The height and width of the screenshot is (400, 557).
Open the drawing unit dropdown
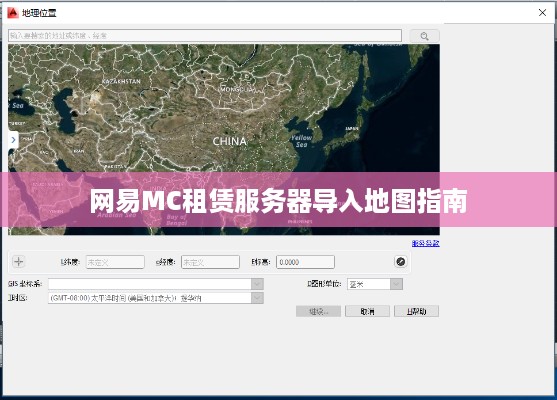[x=396, y=284]
